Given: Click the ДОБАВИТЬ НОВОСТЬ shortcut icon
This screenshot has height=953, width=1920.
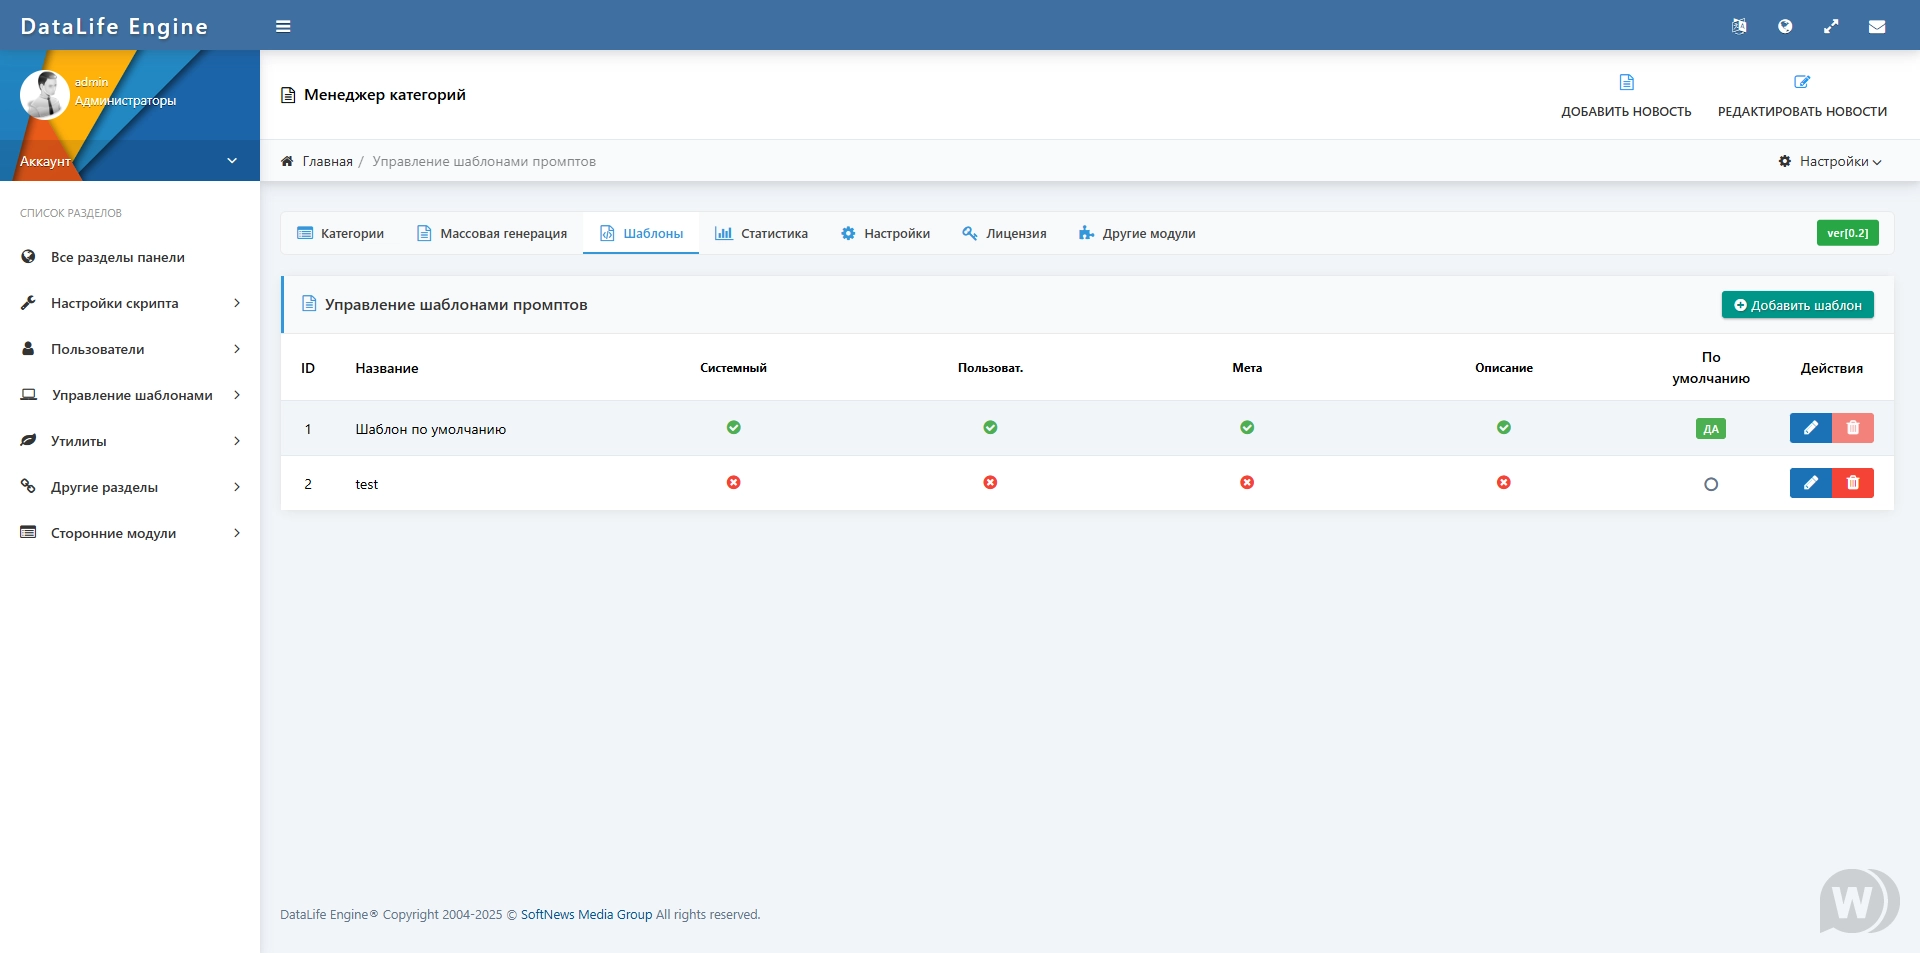Looking at the screenshot, I should coord(1626,83).
